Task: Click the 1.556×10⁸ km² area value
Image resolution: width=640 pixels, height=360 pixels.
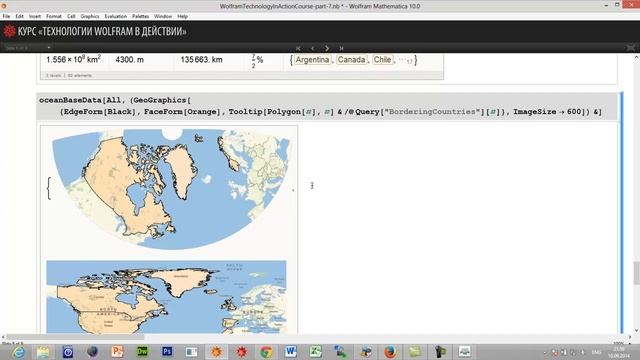Action: click(73, 60)
